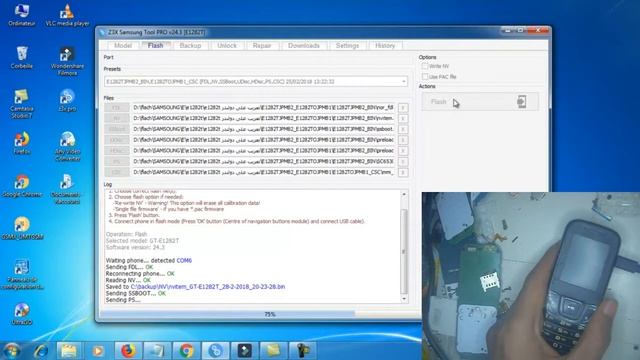Screen dimensions: 640x360
Task: Enable the Write NV checkbox
Action: 425,66
